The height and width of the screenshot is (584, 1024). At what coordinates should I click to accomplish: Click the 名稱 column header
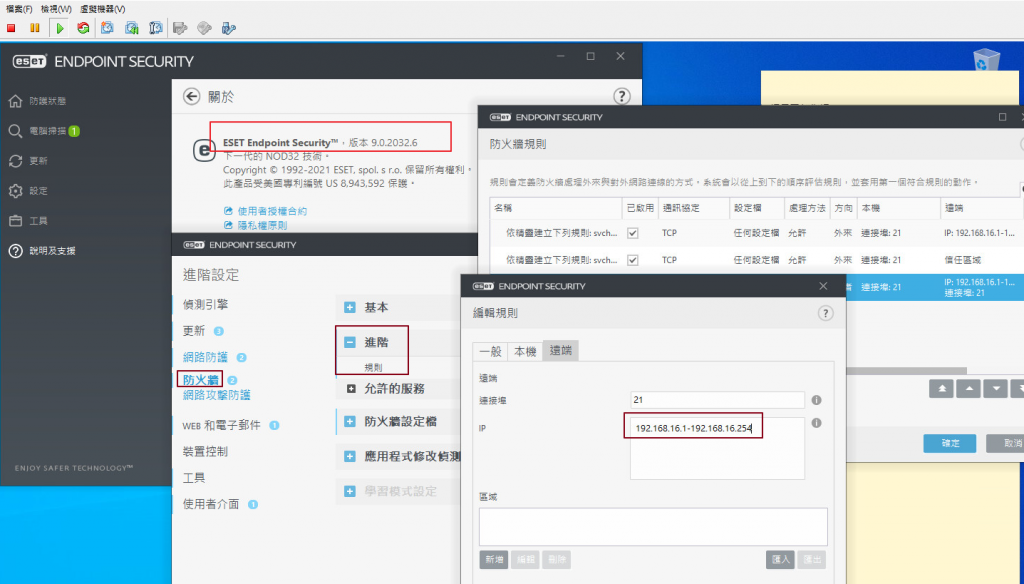[x=556, y=208]
